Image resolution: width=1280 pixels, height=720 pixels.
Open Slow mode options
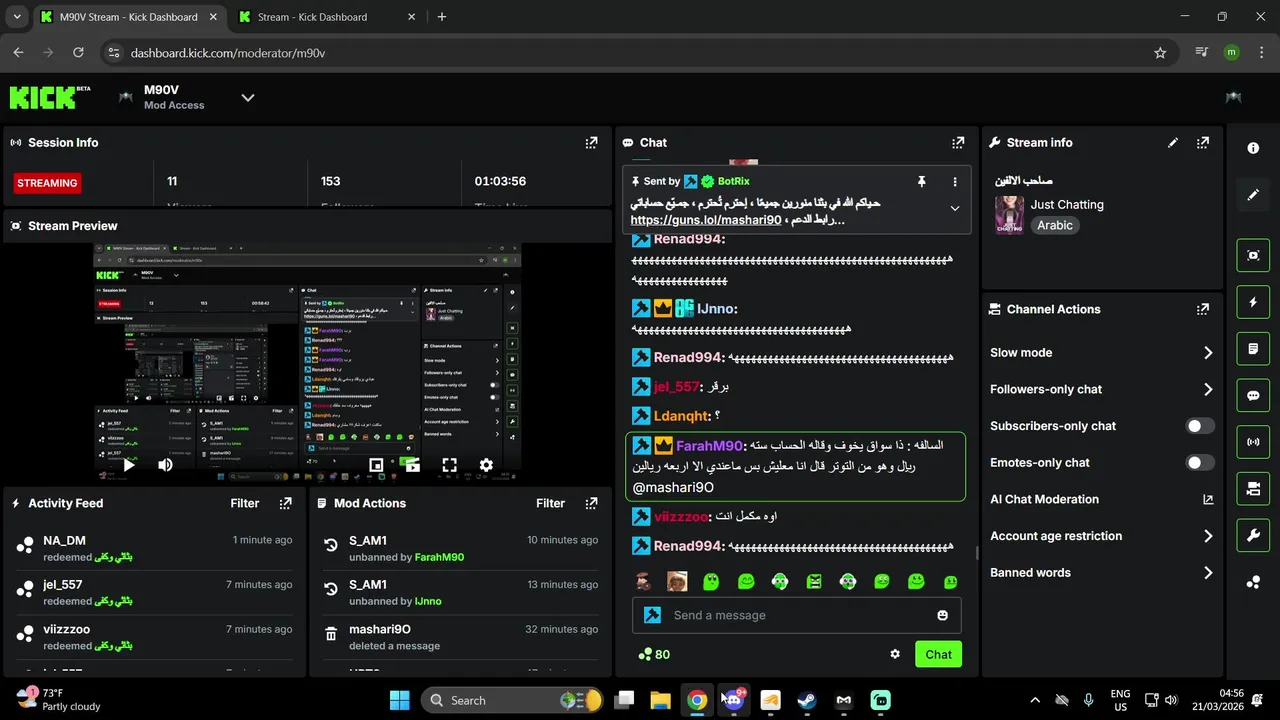pos(1101,353)
